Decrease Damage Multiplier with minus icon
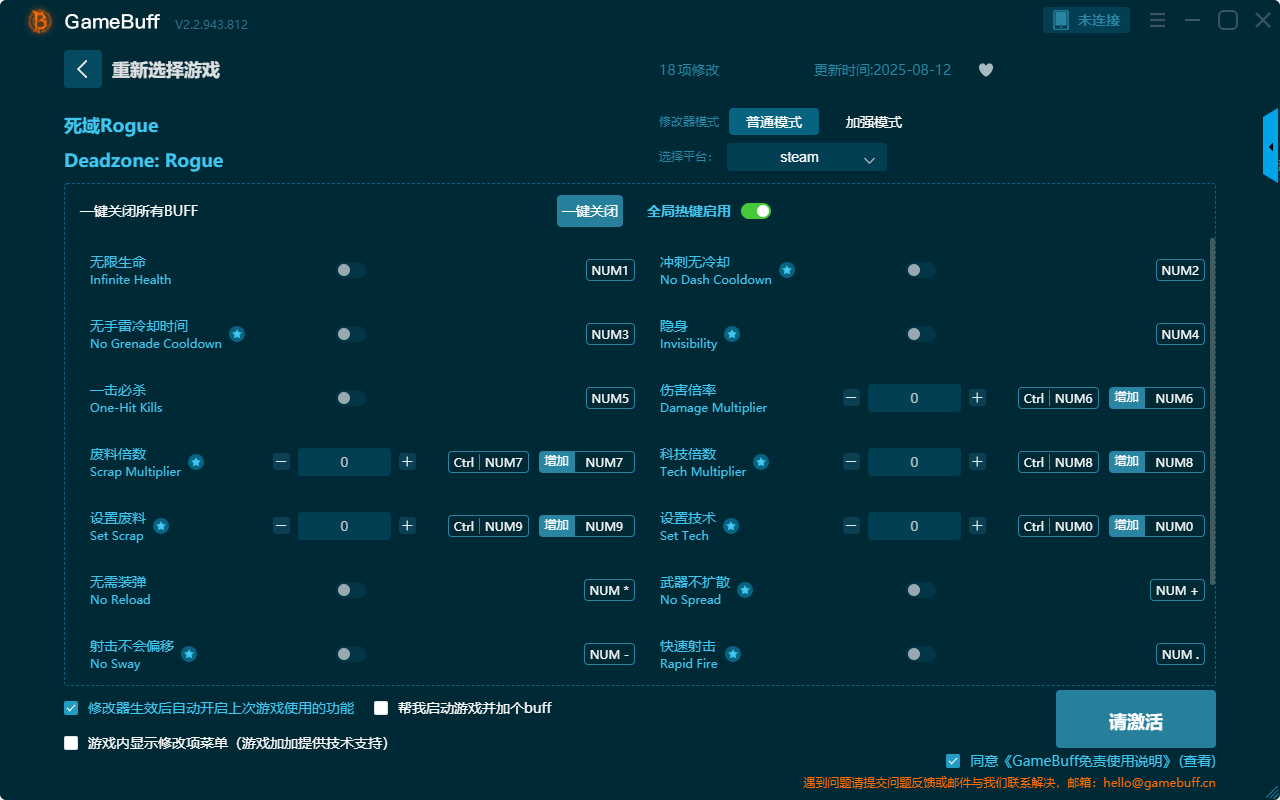The image size is (1280, 800). pyautogui.click(x=851, y=398)
